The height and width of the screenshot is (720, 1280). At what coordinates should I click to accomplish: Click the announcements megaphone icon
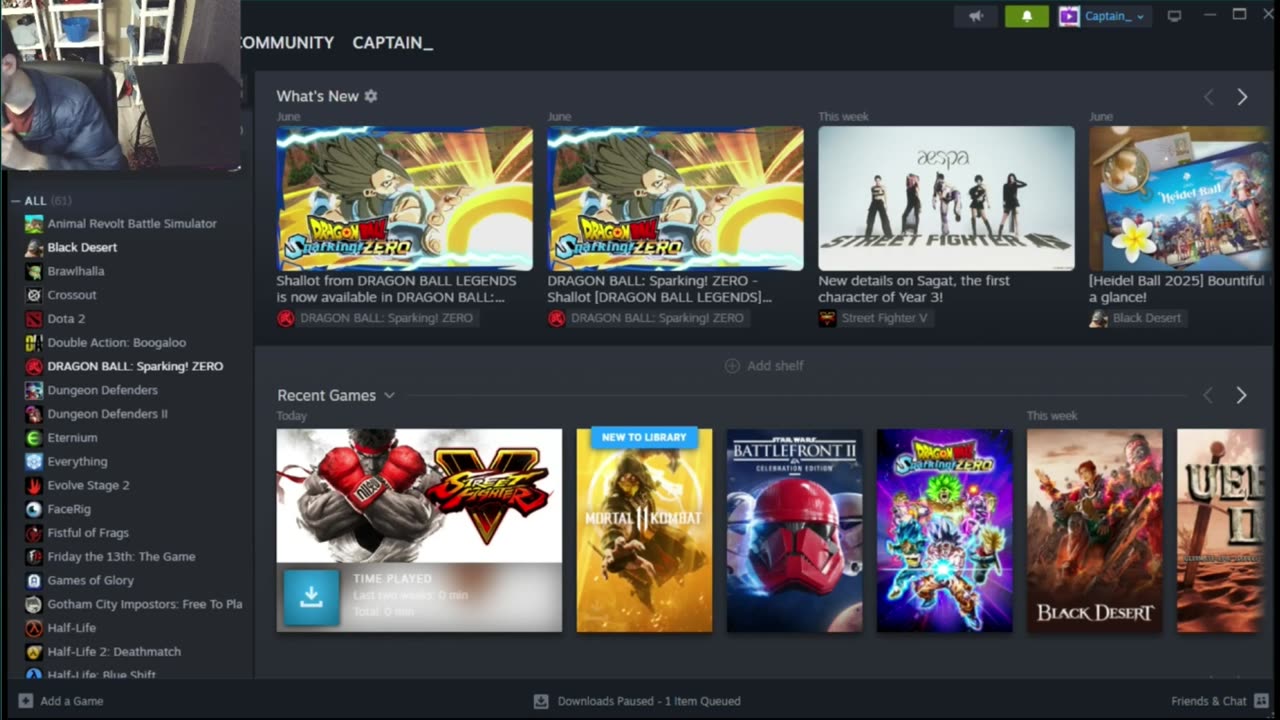(976, 16)
